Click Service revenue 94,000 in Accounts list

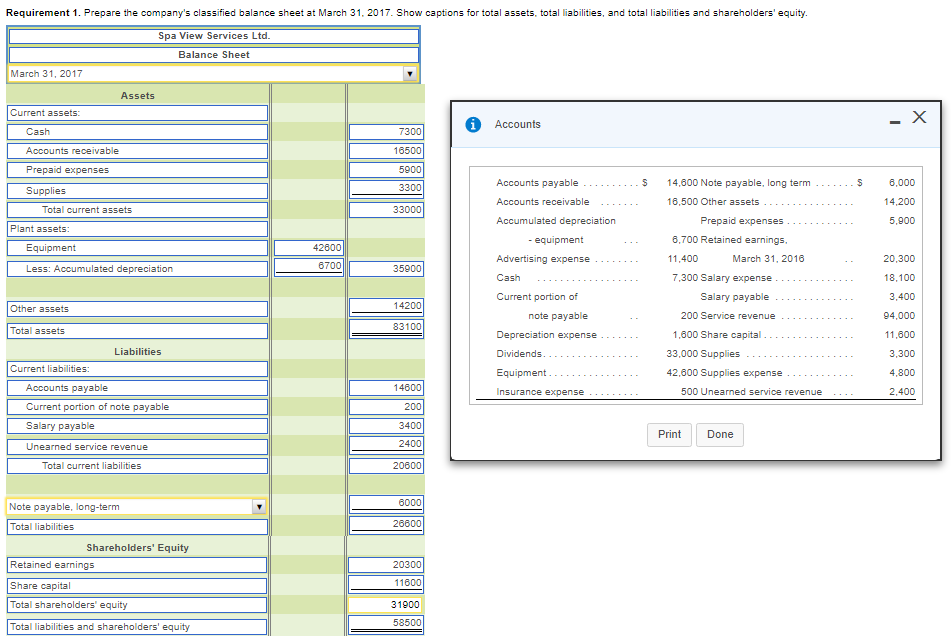point(807,315)
